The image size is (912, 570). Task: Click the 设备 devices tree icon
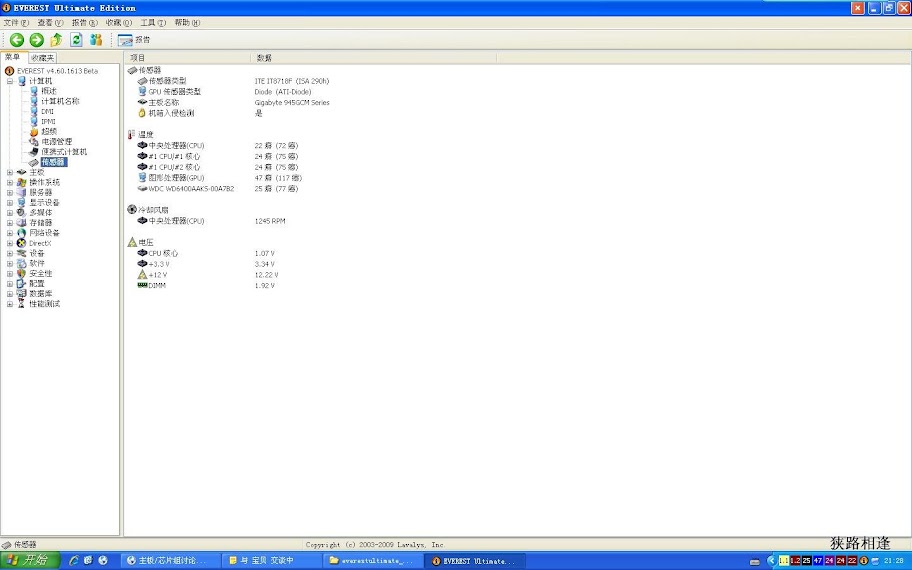pos(22,253)
